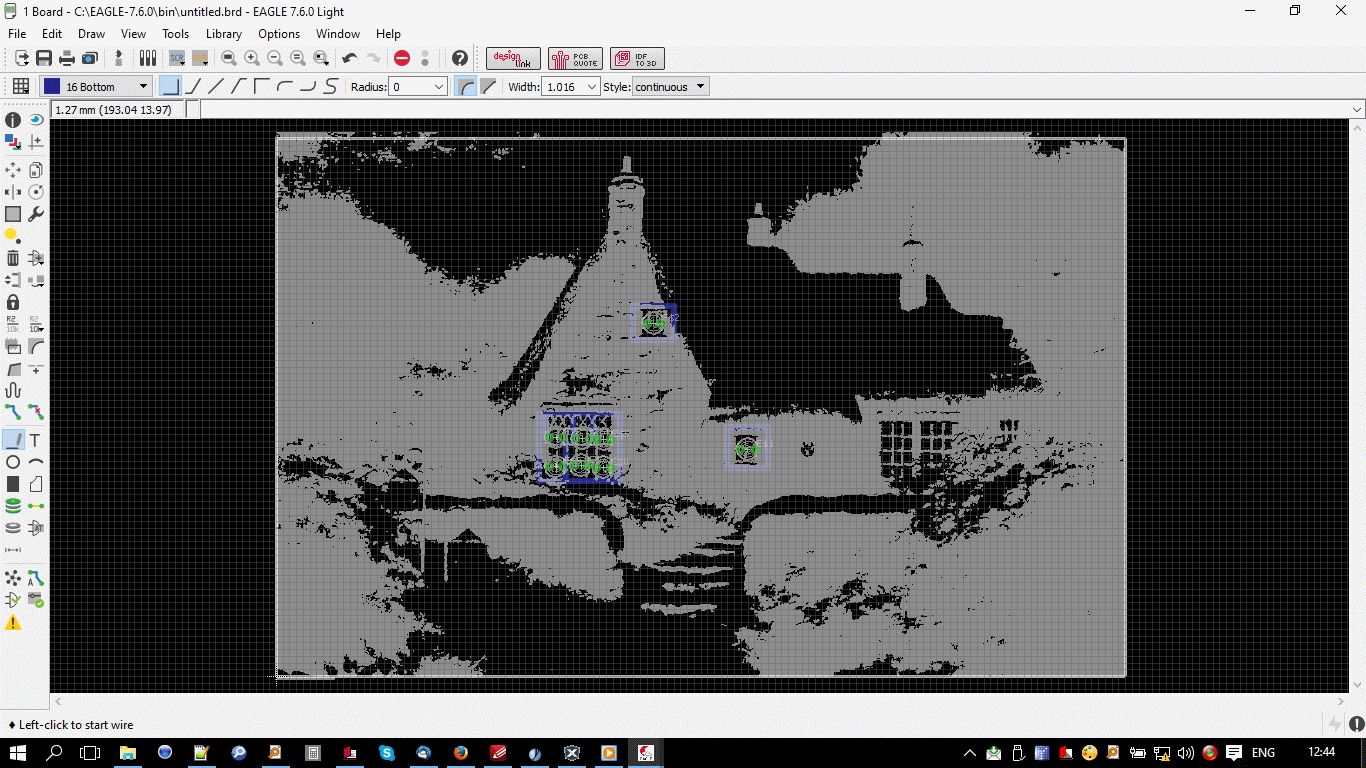1366x768 pixels.
Task: Open the Tools menu
Action: click(176, 34)
